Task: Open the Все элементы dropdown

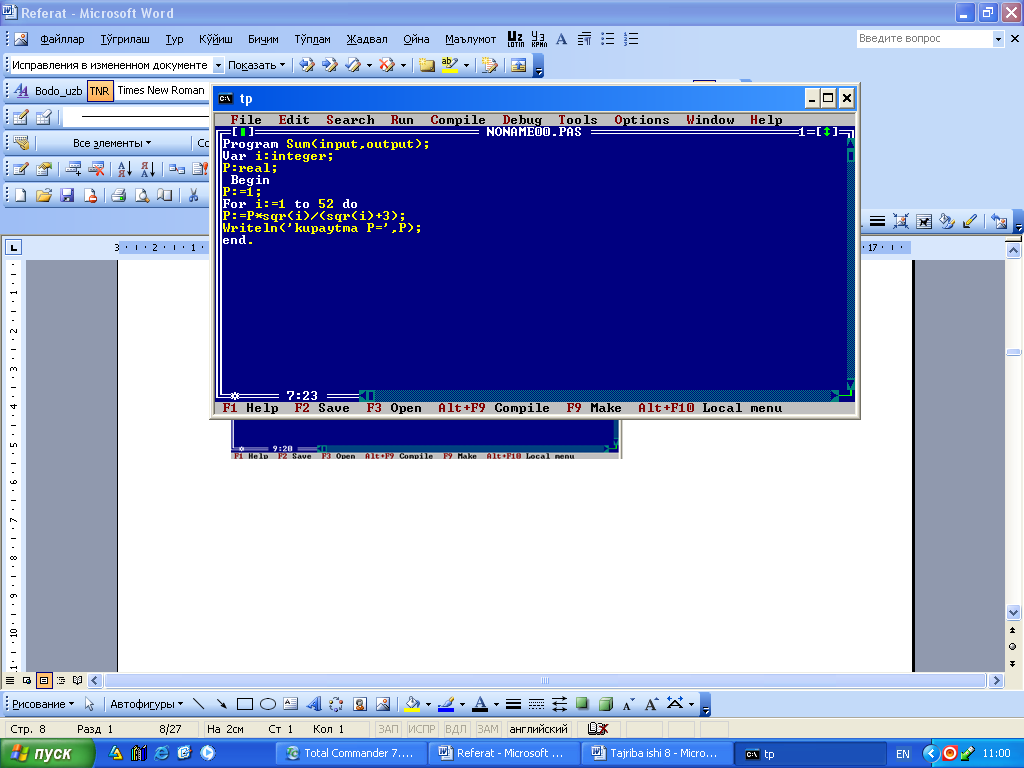Action: point(110,143)
